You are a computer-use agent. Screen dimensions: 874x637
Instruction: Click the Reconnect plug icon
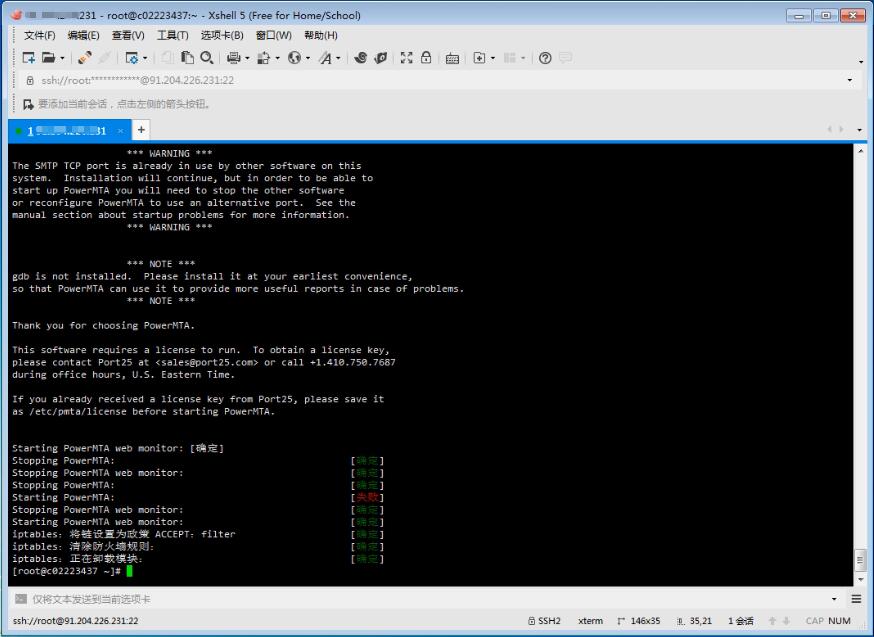pyautogui.click(x=85, y=57)
